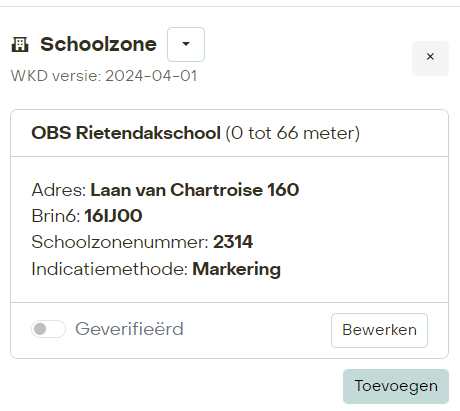Click the Schoolzonenummer value 2314
The width and height of the screenshot is (460, 411).
tap(233, 242)
